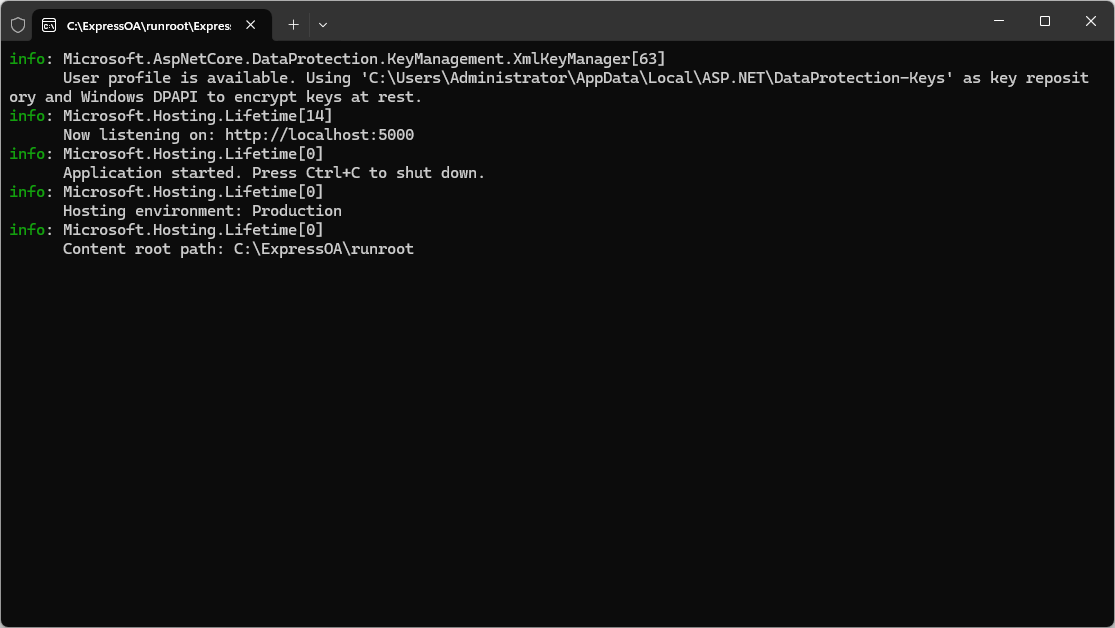The image size is (1115, 628).
Task: Click the empty terminal area below output
Action: pyautogui.click(x=556, y=440)
